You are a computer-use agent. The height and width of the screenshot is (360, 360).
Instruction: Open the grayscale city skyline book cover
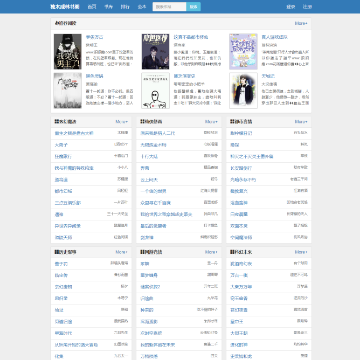pyautogui.click(x=68, y=91)
